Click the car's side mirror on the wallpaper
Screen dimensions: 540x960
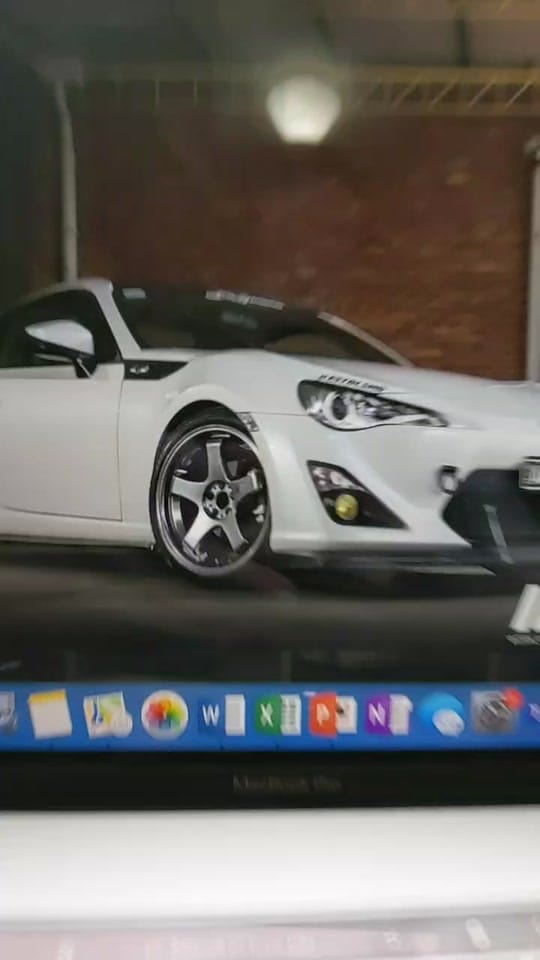click(x=60, y=340)
